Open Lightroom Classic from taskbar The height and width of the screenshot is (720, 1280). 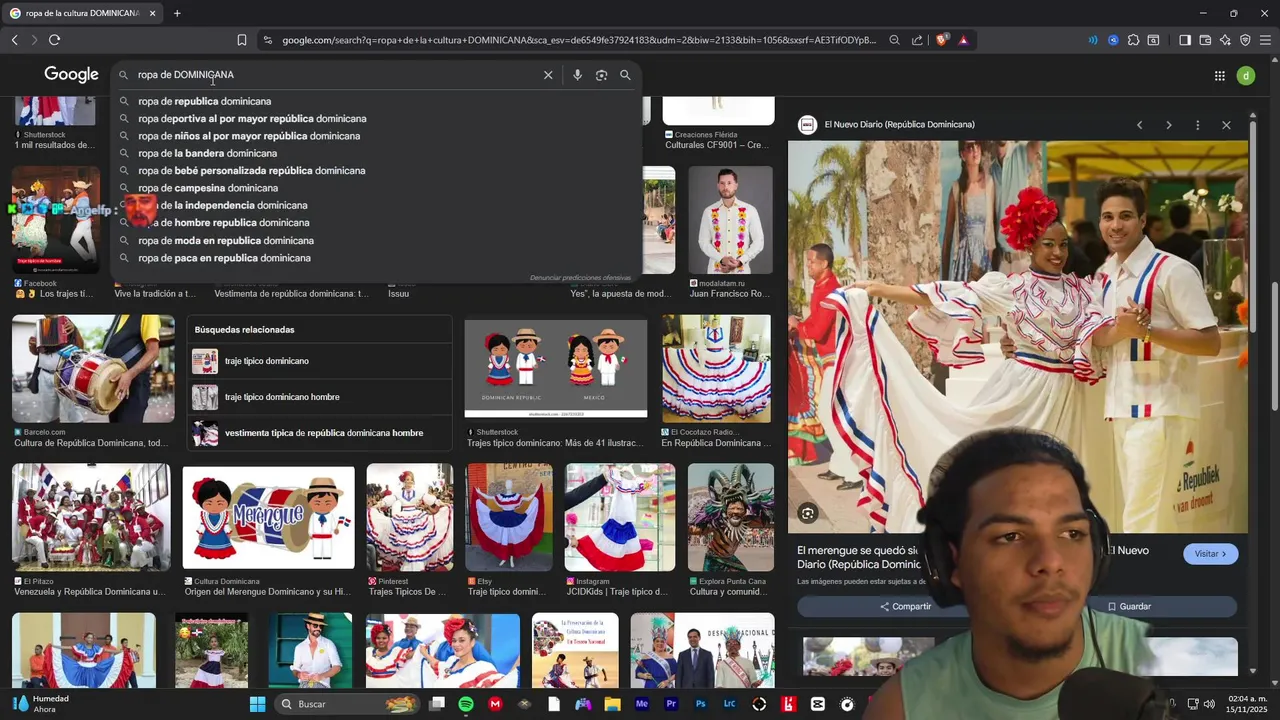coord(729,704)
